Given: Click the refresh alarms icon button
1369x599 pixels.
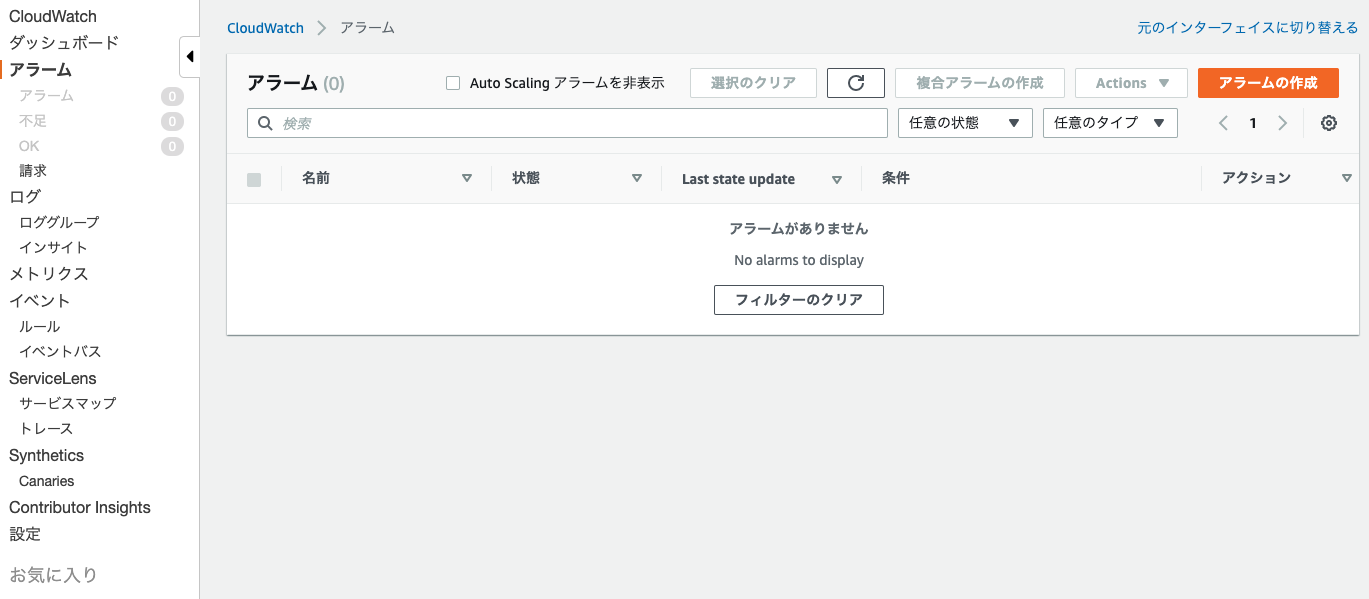Looking at the screenshot, I should (x=855, y=83).
